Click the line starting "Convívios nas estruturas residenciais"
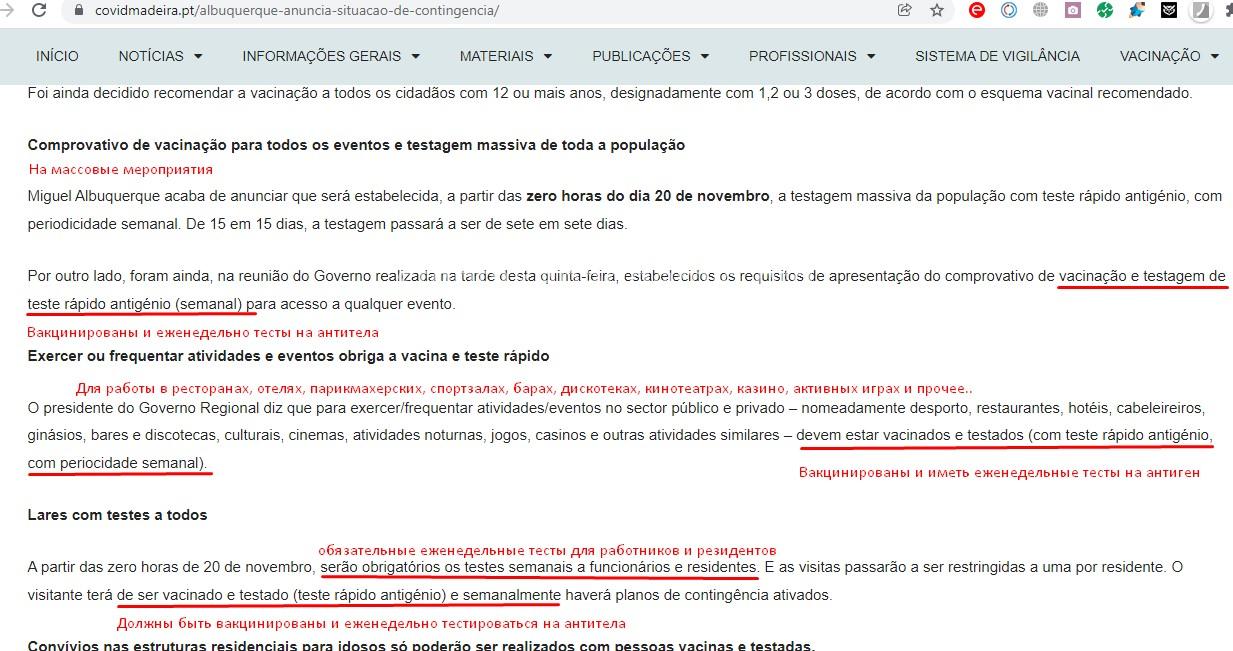Image resolution: width=1233 pixels, height=651 pixels. click(x=421, y=645)
